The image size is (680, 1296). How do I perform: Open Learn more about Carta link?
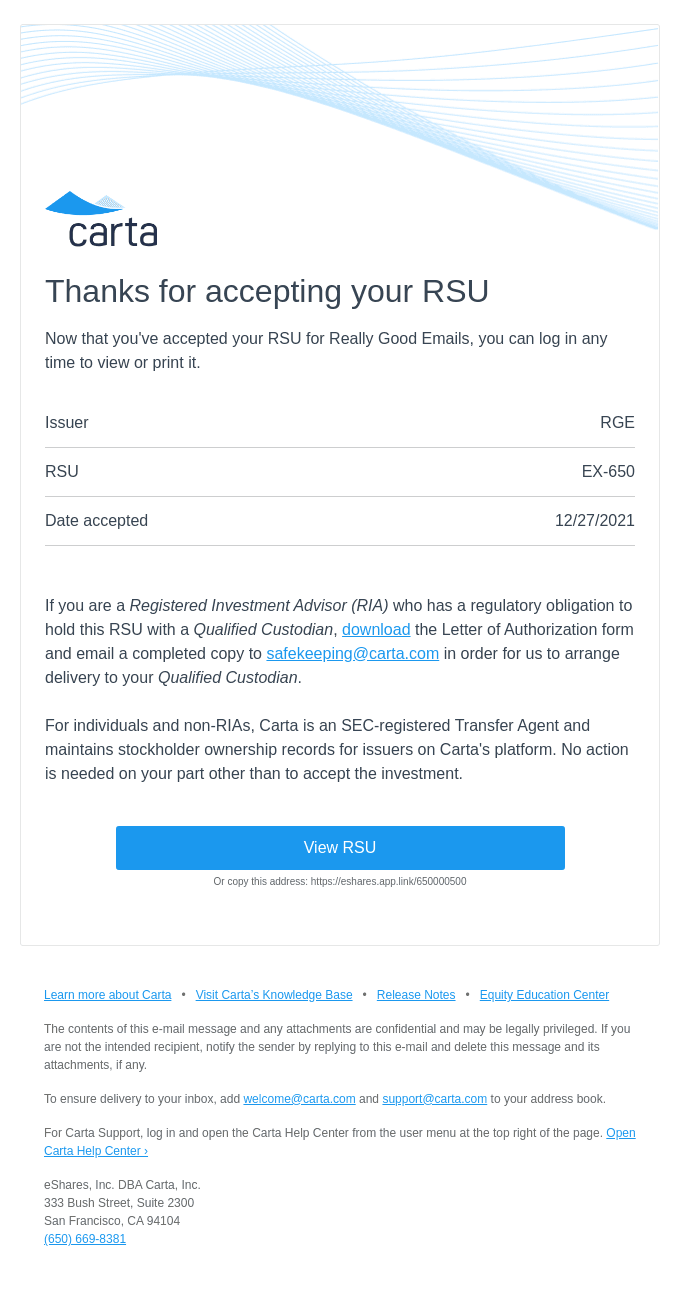[x=108, y=995]
